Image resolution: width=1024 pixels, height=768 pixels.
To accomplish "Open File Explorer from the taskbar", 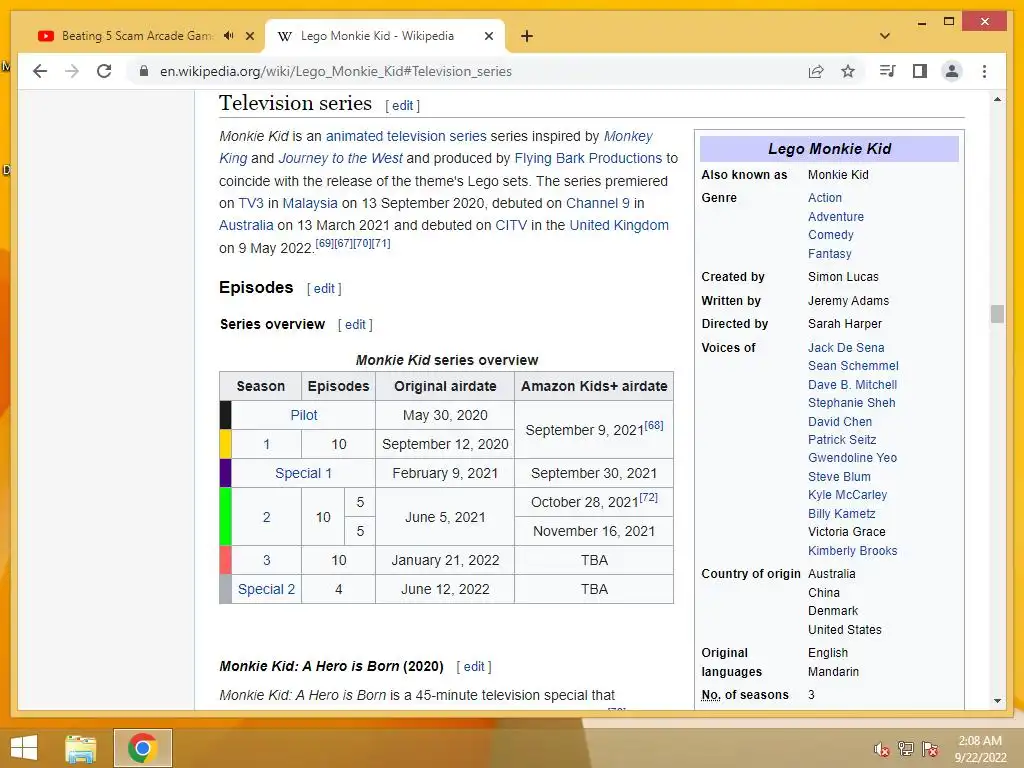I will tap(81, 748).
